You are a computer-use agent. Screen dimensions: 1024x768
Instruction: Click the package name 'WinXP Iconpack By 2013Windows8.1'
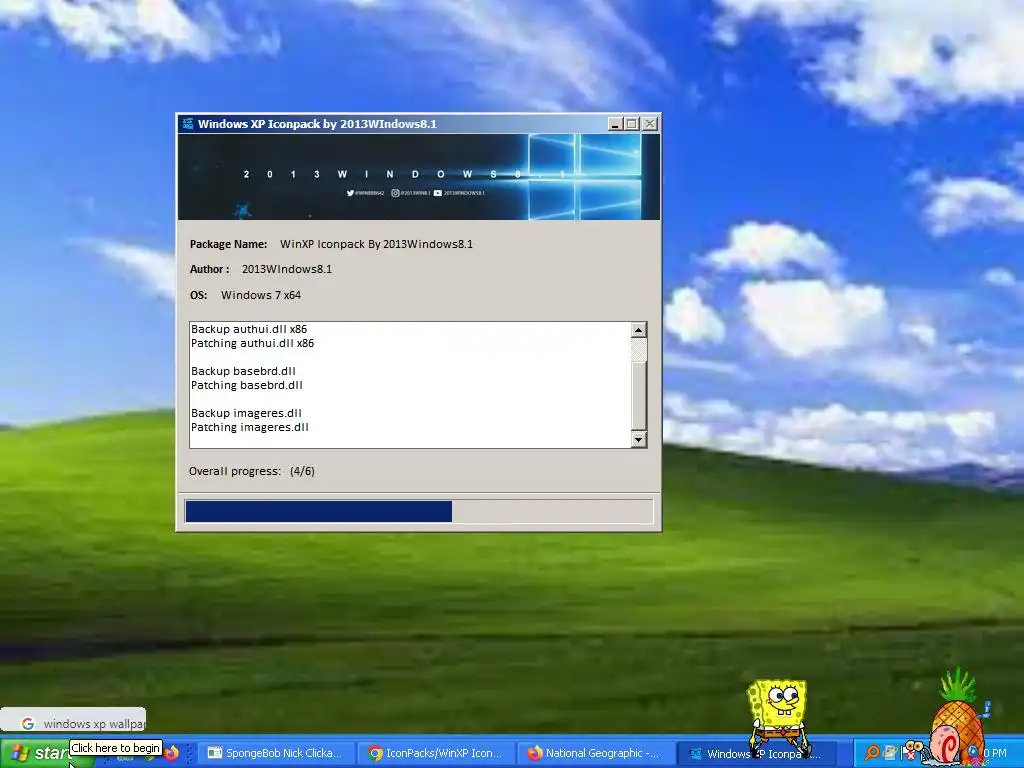coord(376,244)
